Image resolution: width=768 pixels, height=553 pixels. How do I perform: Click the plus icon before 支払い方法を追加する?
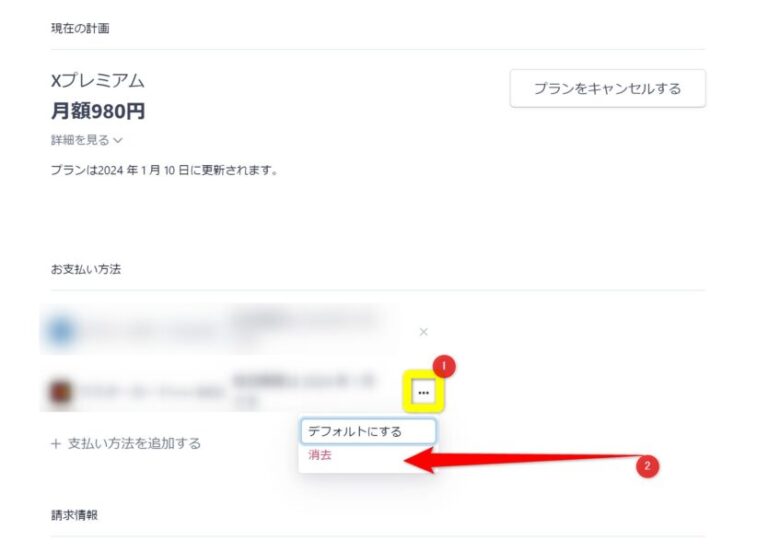[56, 444]
